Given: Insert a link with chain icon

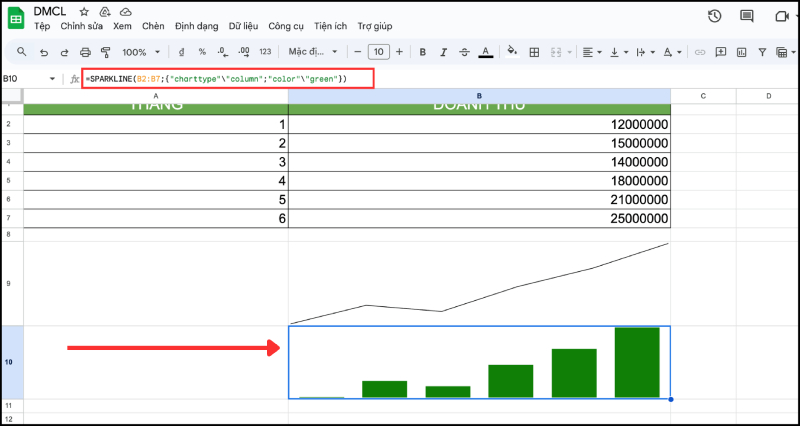Looking at the screenshot, I should pos(700,52).
